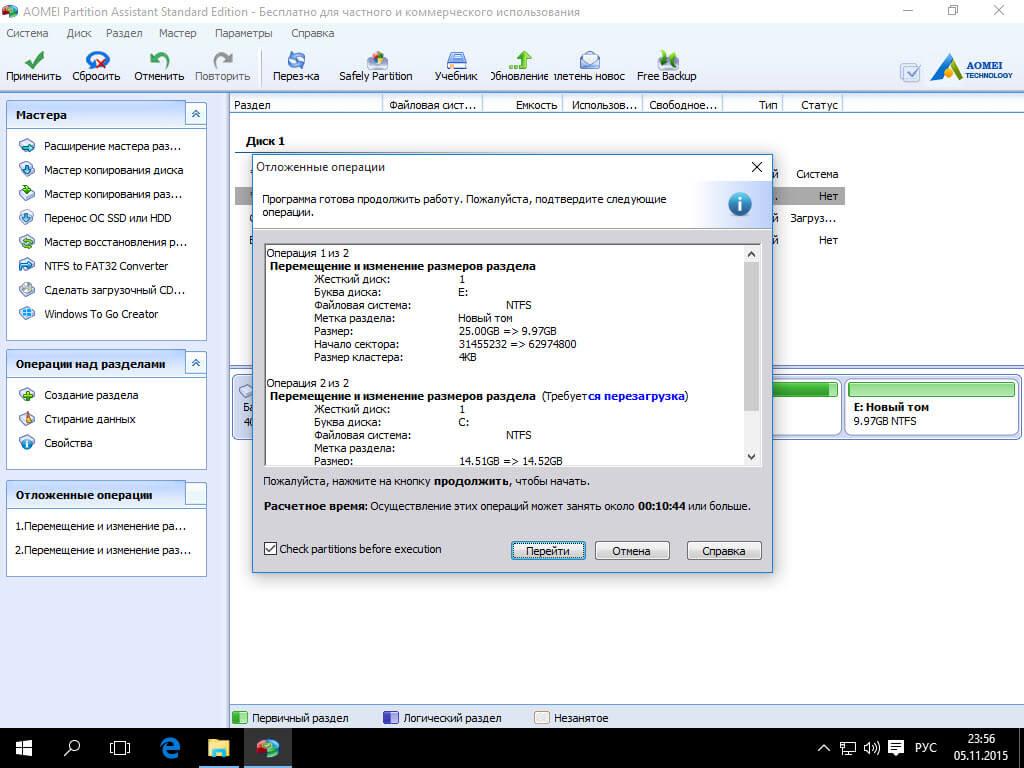Click the operations list scrollbar thumb

tap(751, 336)
